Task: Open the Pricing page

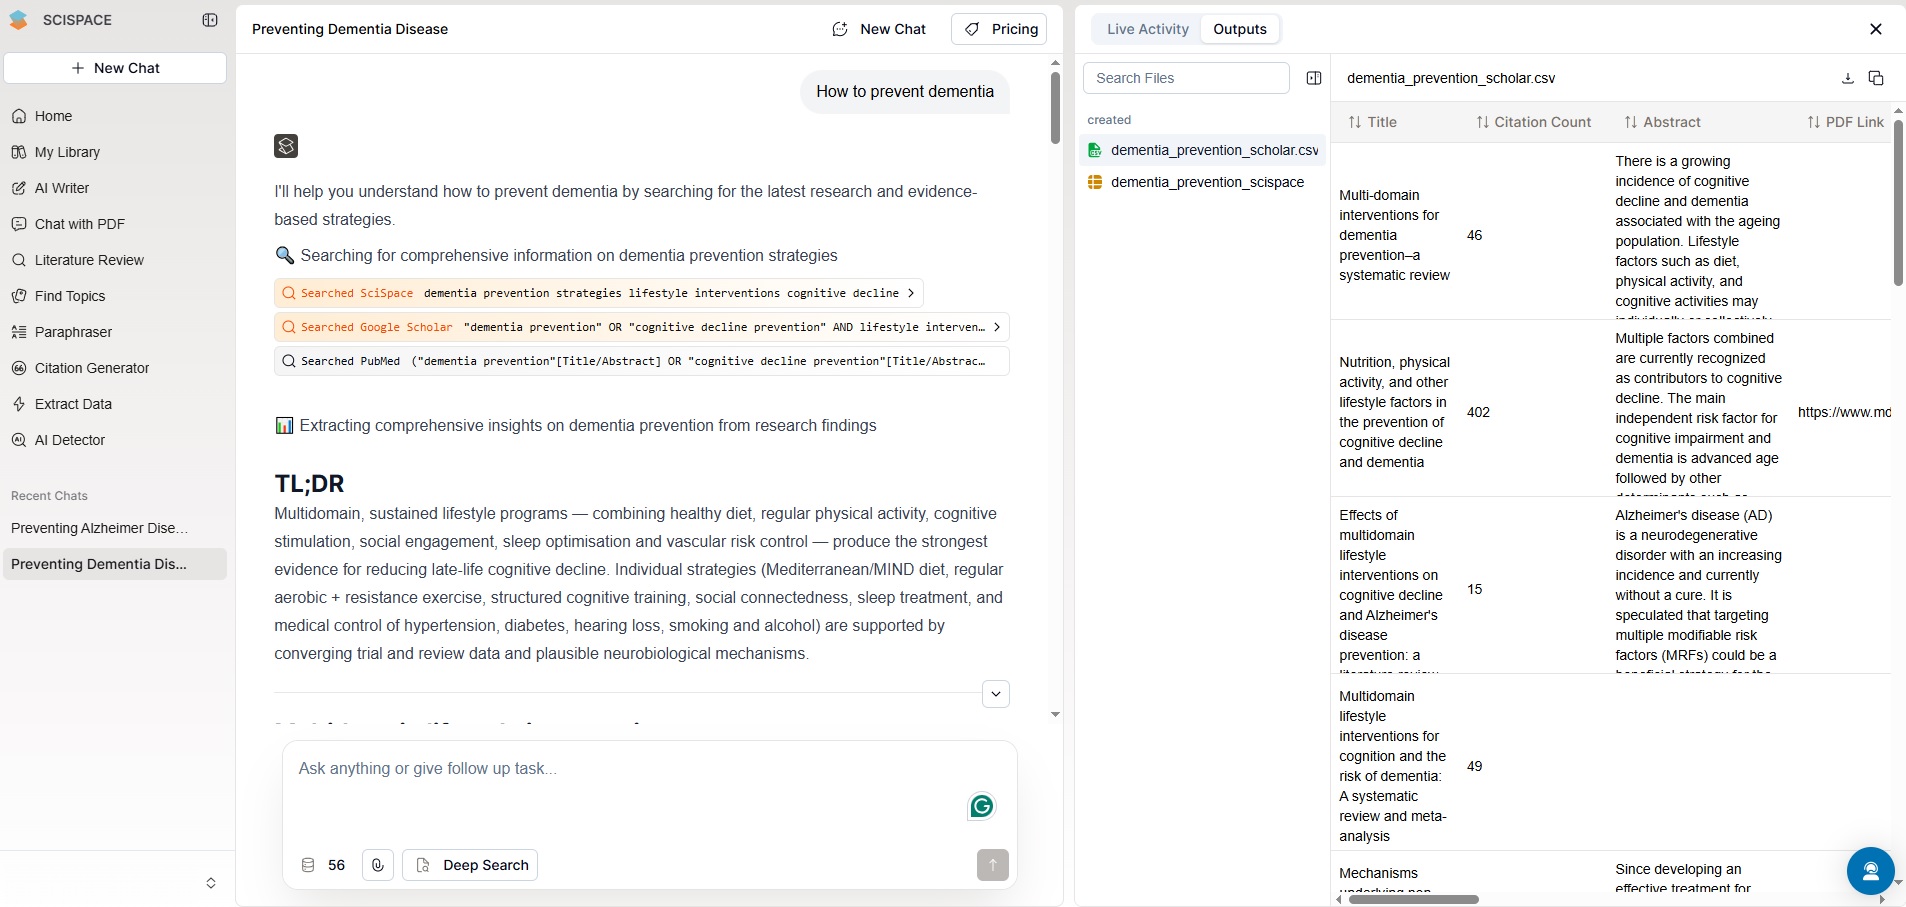Action: pos(999,29)
